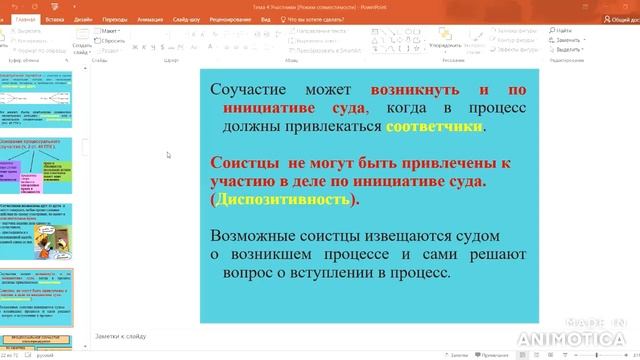Click the zoom slider handle
Screen dimensions: 640x360
597,356
